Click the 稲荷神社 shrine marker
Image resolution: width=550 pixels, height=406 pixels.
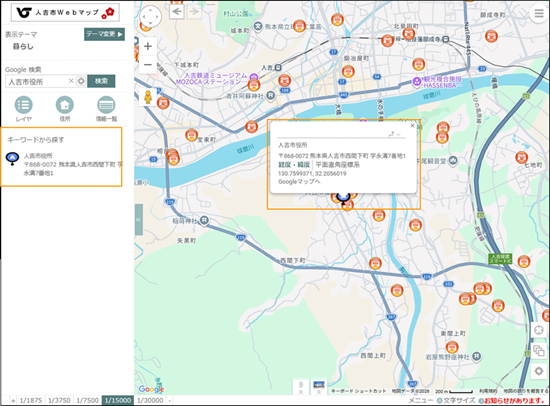click(204, 220)
